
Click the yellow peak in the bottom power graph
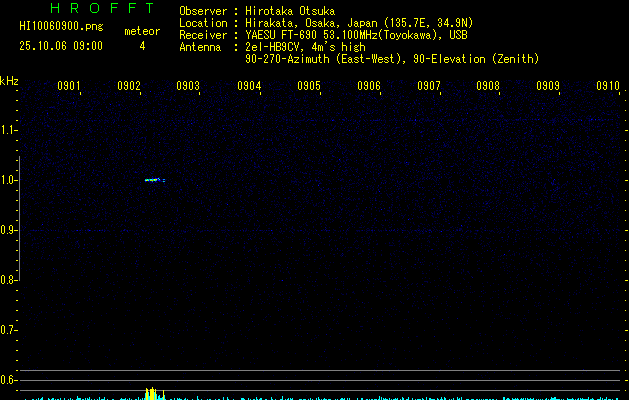coord(150,393)
